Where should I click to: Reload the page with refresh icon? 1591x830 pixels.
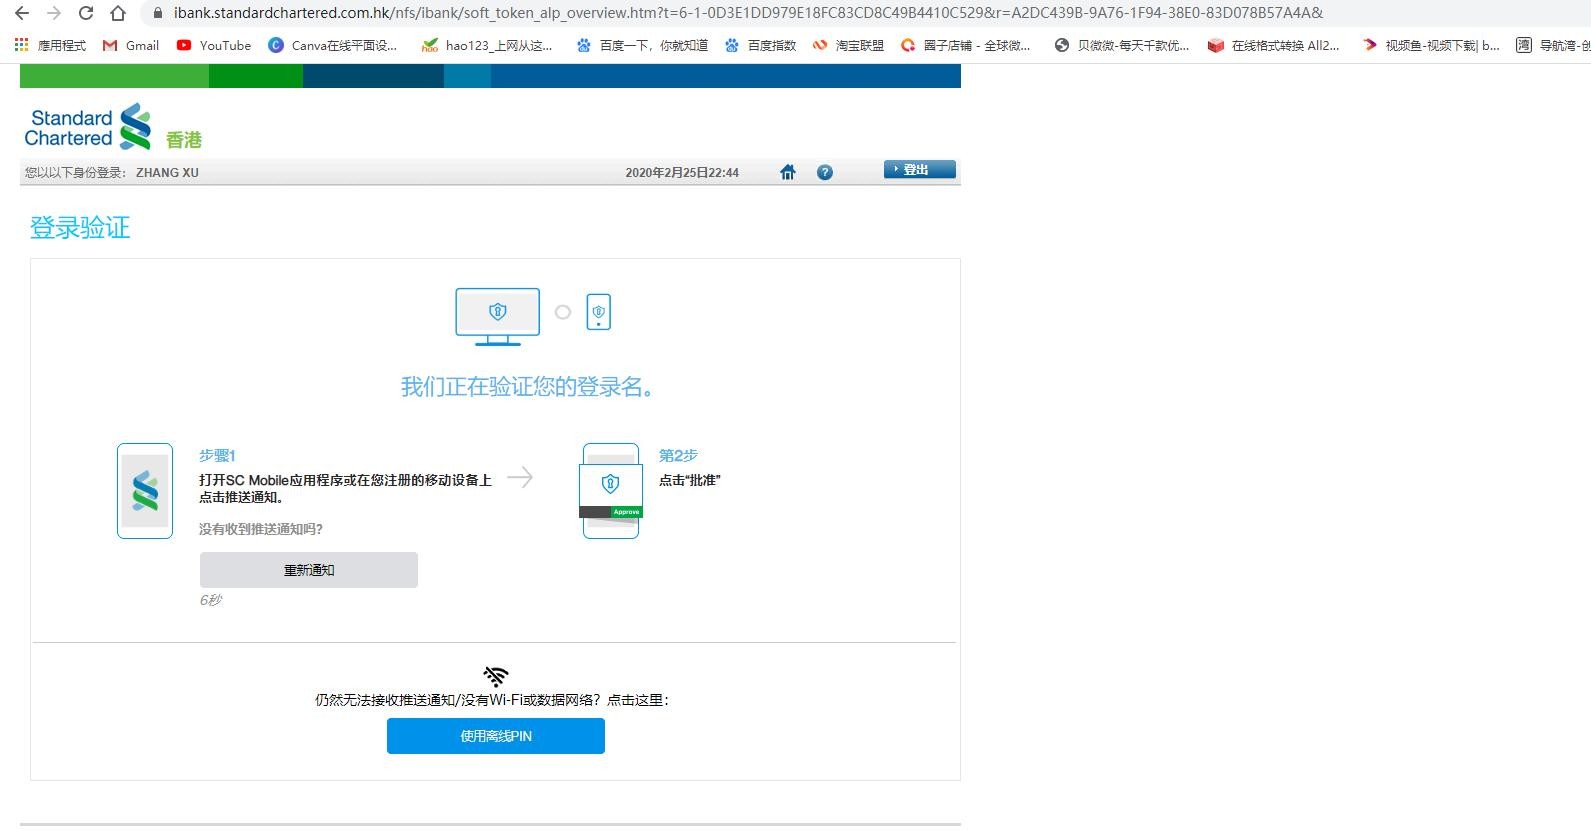86,13
